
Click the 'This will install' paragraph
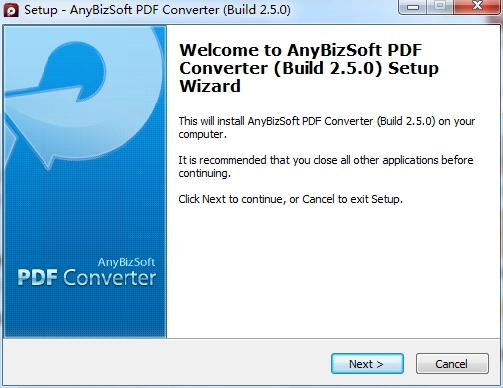pos(327,127)
